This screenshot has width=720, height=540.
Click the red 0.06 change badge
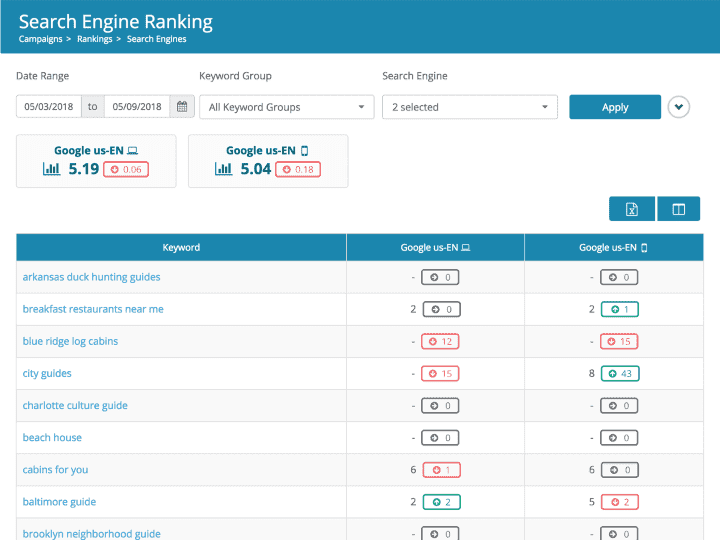pyautogui.click(x=128, y=170)
